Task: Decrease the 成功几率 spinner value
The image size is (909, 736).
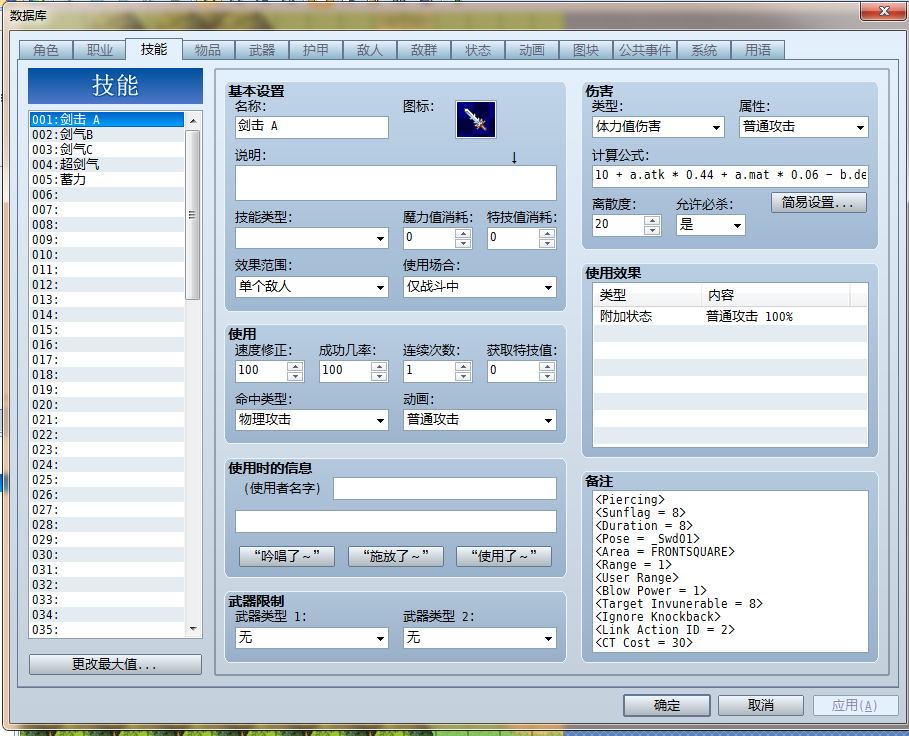Action: pos(379,376)
